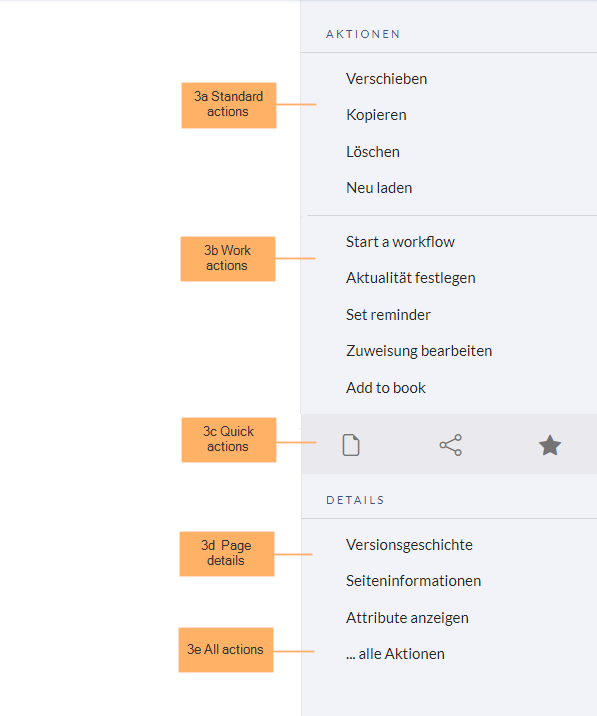597x716 pixels.
Task: Click Löschen to delete the page
Action: click(373, 152)
